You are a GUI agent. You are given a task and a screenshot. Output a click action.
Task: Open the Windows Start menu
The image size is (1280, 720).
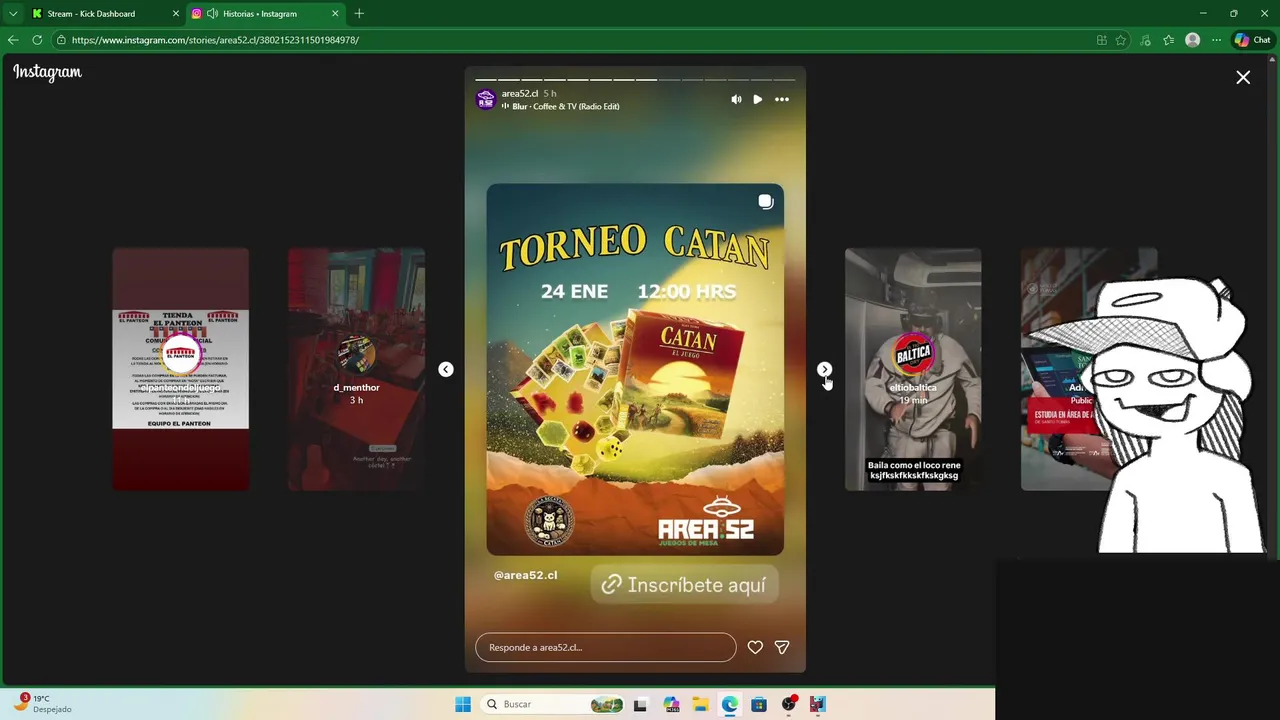tap(463, 704)
